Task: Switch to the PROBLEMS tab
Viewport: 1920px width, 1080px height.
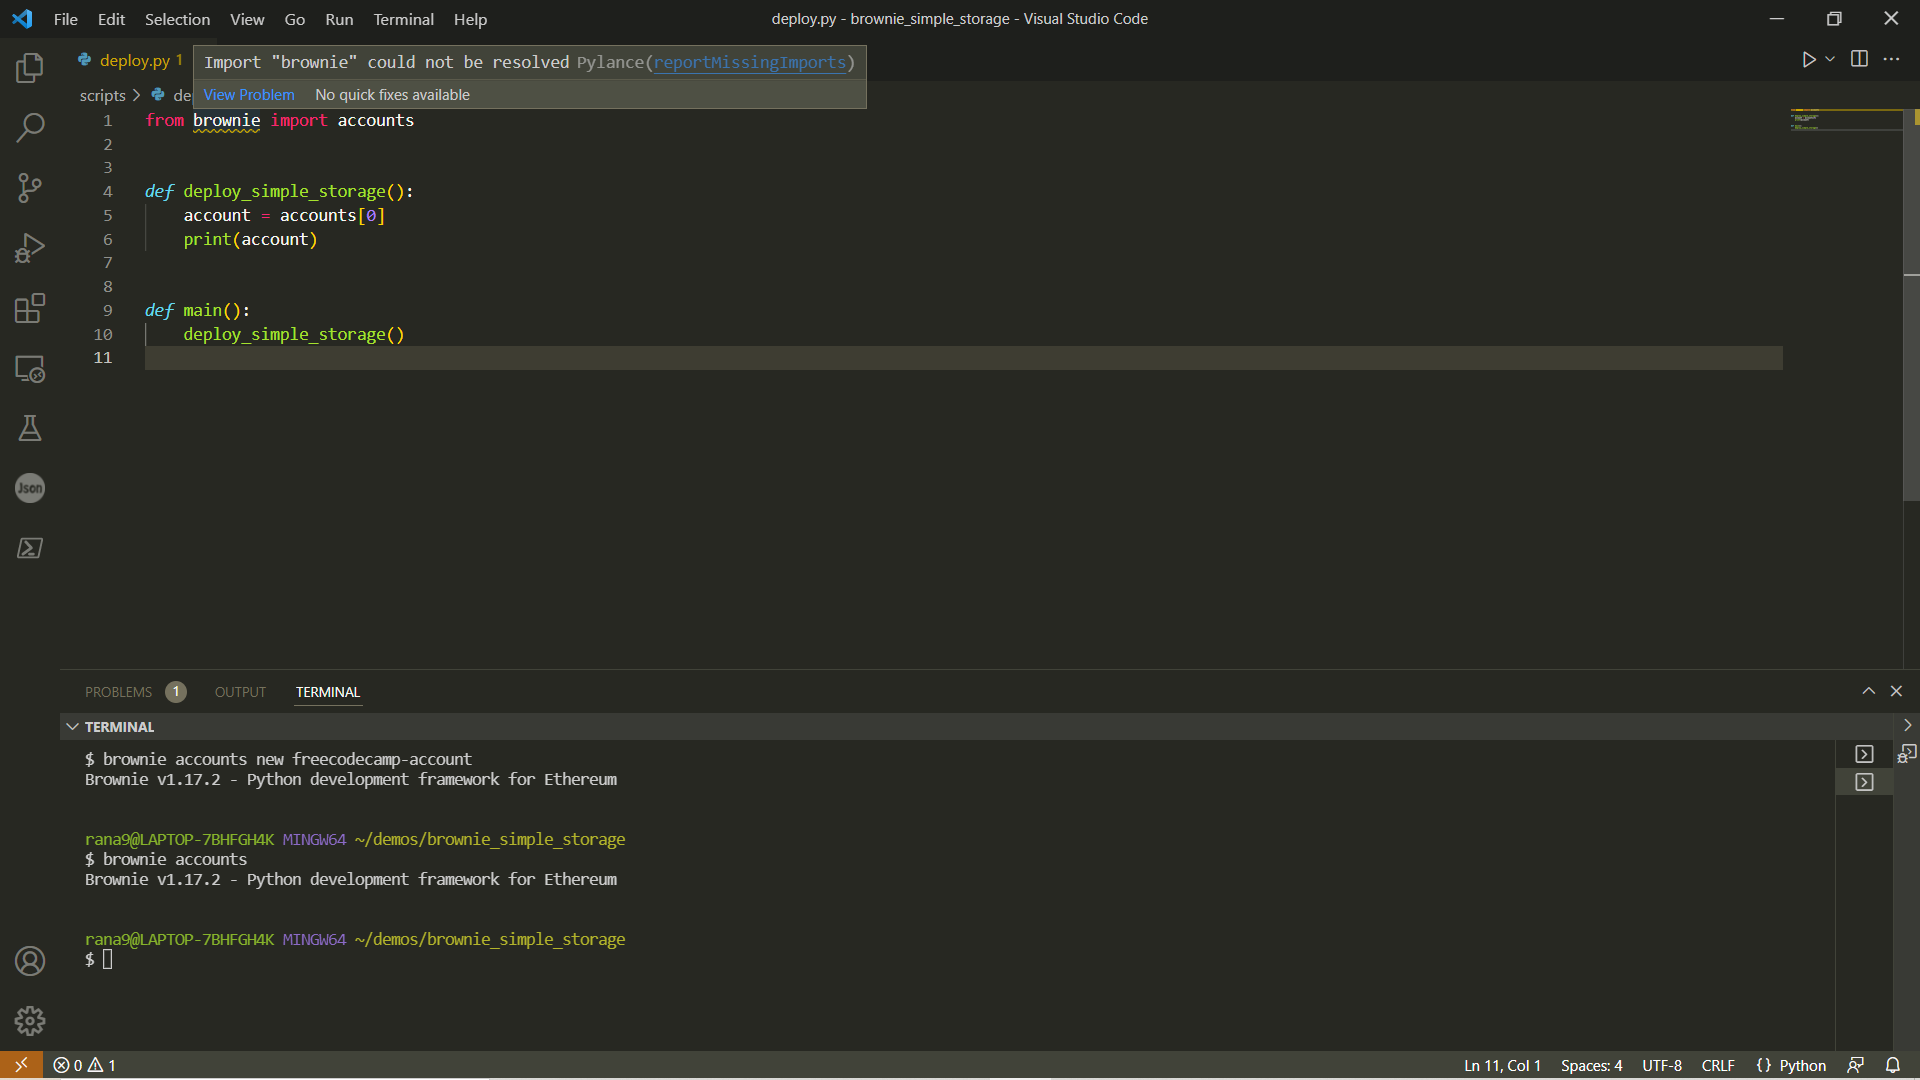Action: tap(120, 691)
